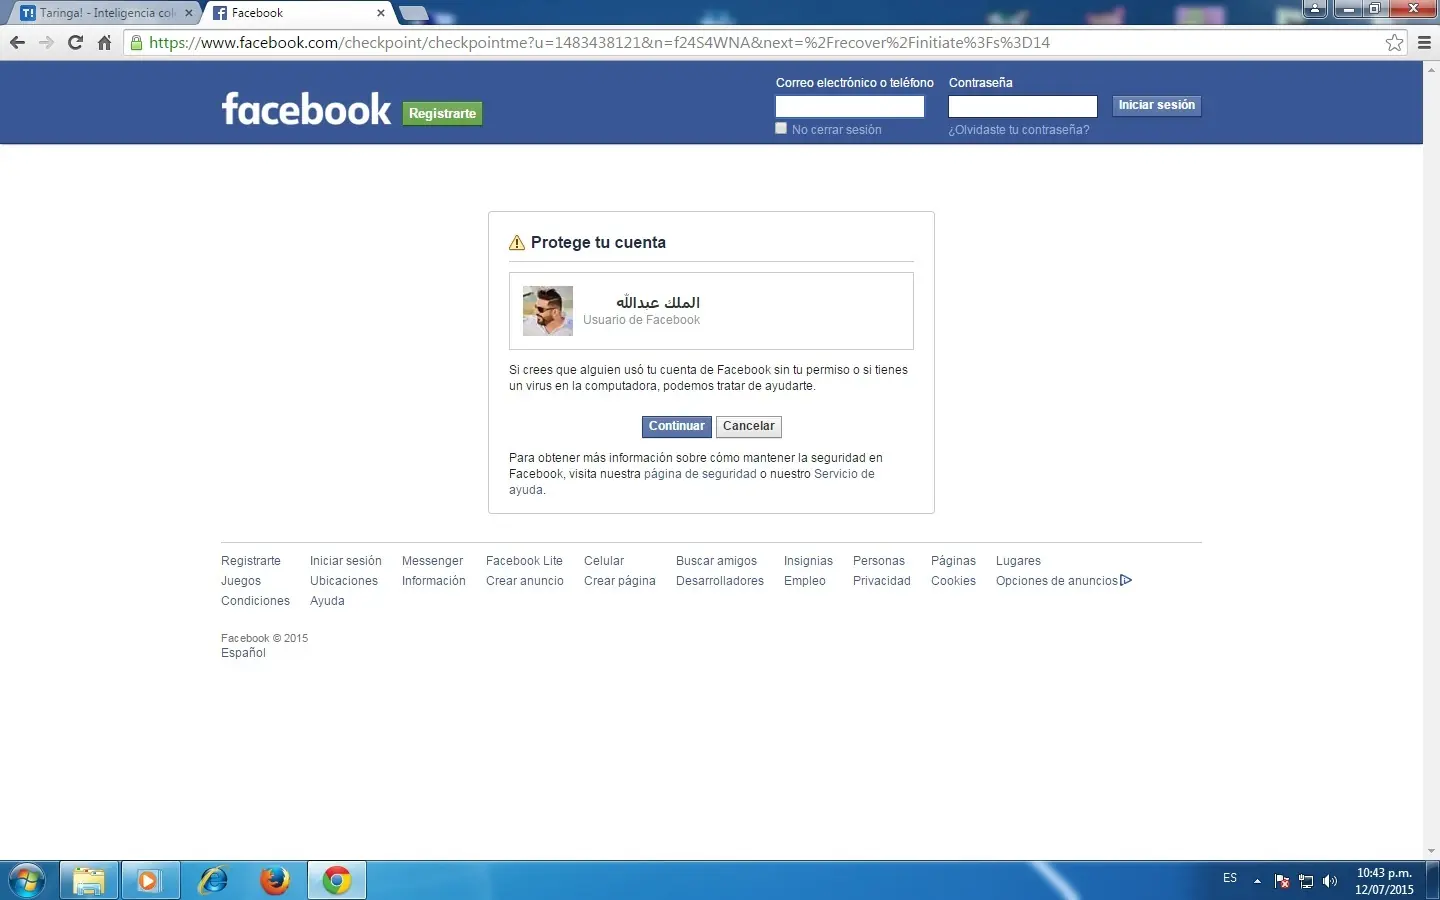Open the Desarrolladores footer link

[x=720, y=581]
